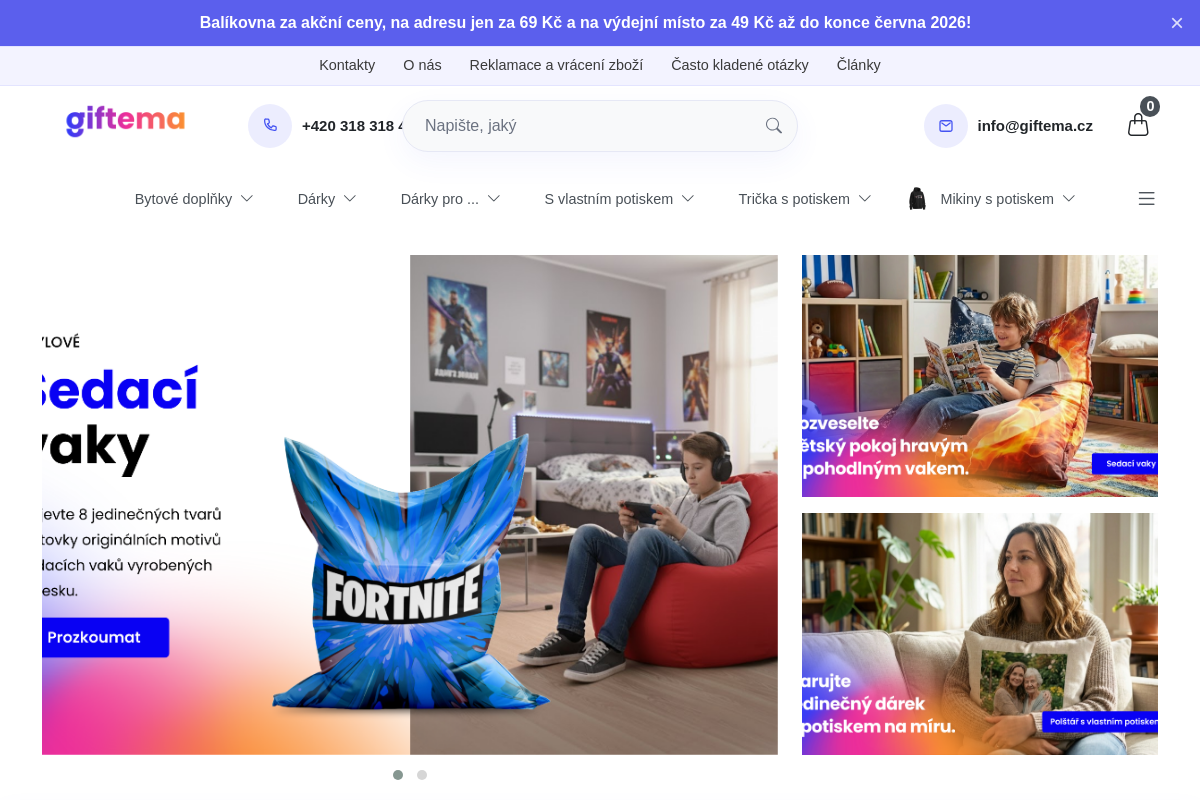Select the first carousel slide dot
This screenshot has width=1200, height=800.
[x=398, y=775]
